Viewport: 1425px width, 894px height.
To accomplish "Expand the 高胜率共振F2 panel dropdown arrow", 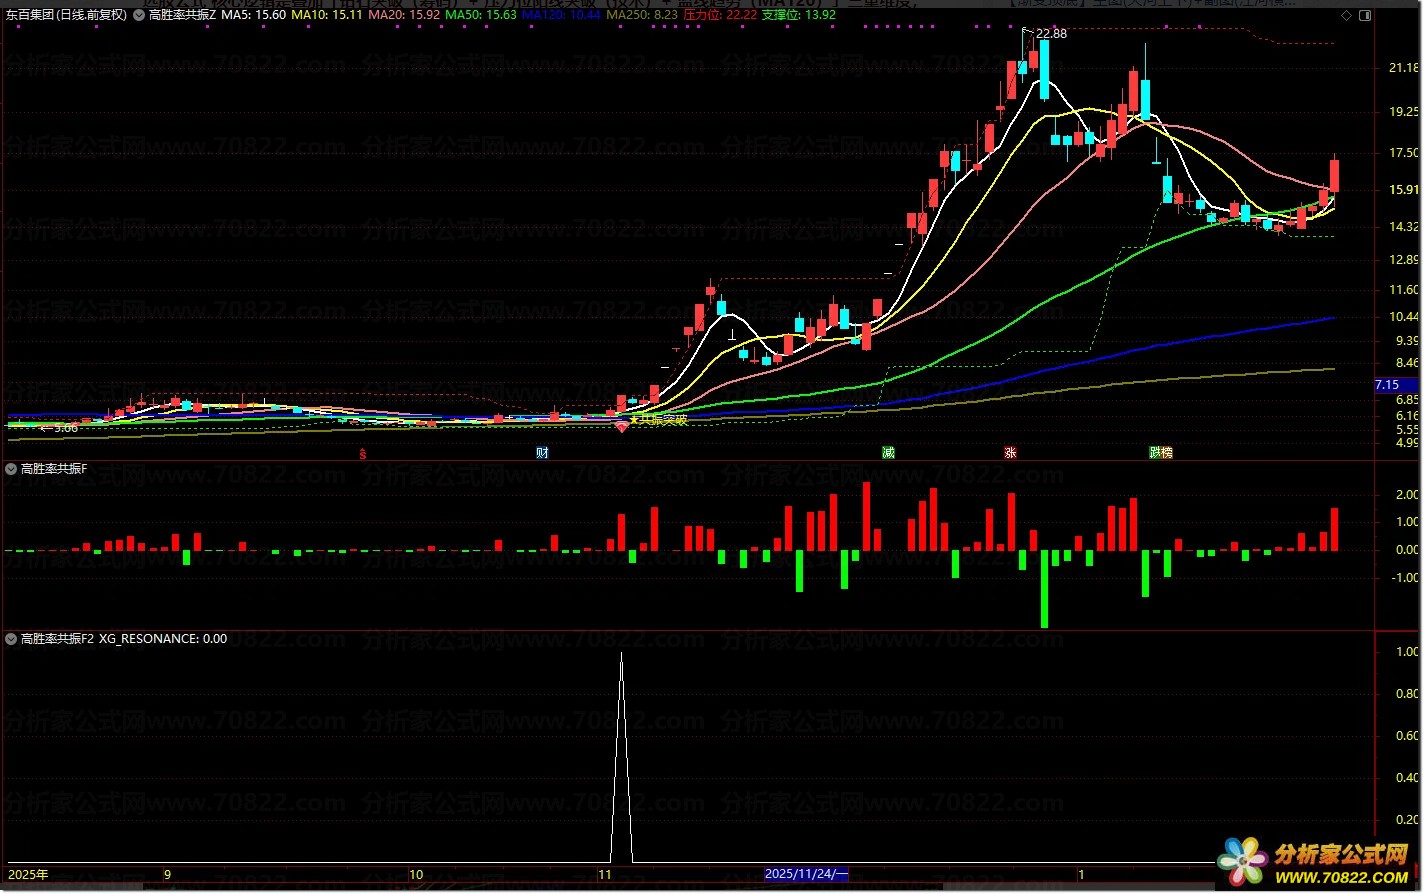I will [11, 638].
